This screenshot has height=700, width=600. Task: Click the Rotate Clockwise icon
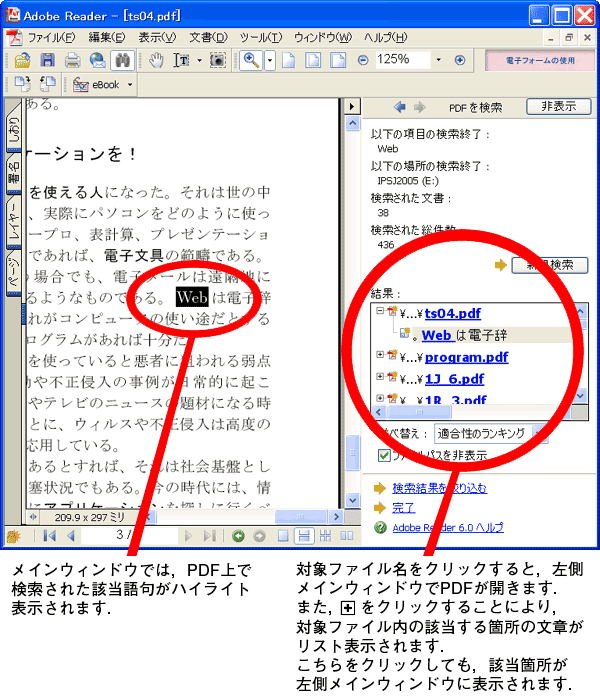[22, 83]
